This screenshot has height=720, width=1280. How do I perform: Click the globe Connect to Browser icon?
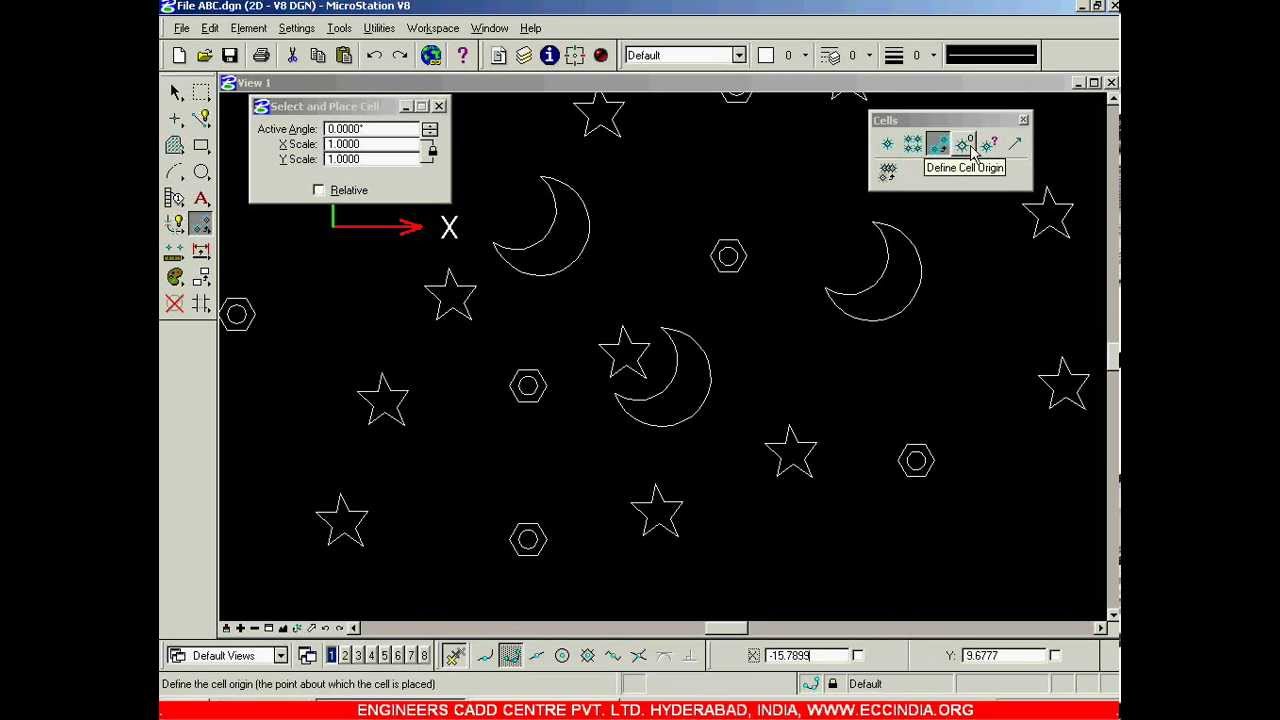(431, 55)
